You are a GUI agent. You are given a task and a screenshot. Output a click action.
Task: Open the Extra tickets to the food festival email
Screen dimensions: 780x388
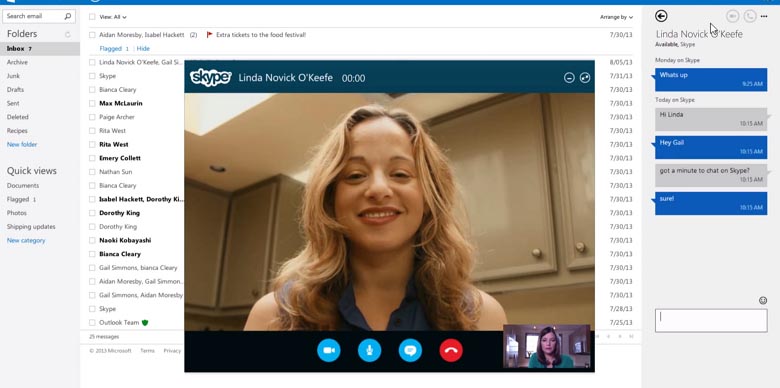pyautogui.click(x=261, y=35)
